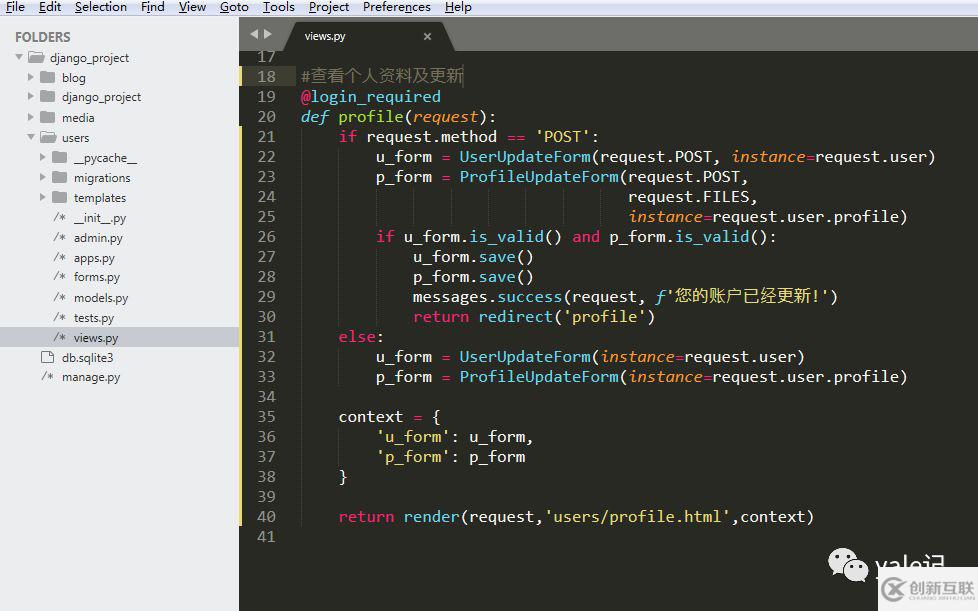Screen dimensions: 978x611
Task: Click the previous tab arrow icon
Action: (x=254, y=35)
